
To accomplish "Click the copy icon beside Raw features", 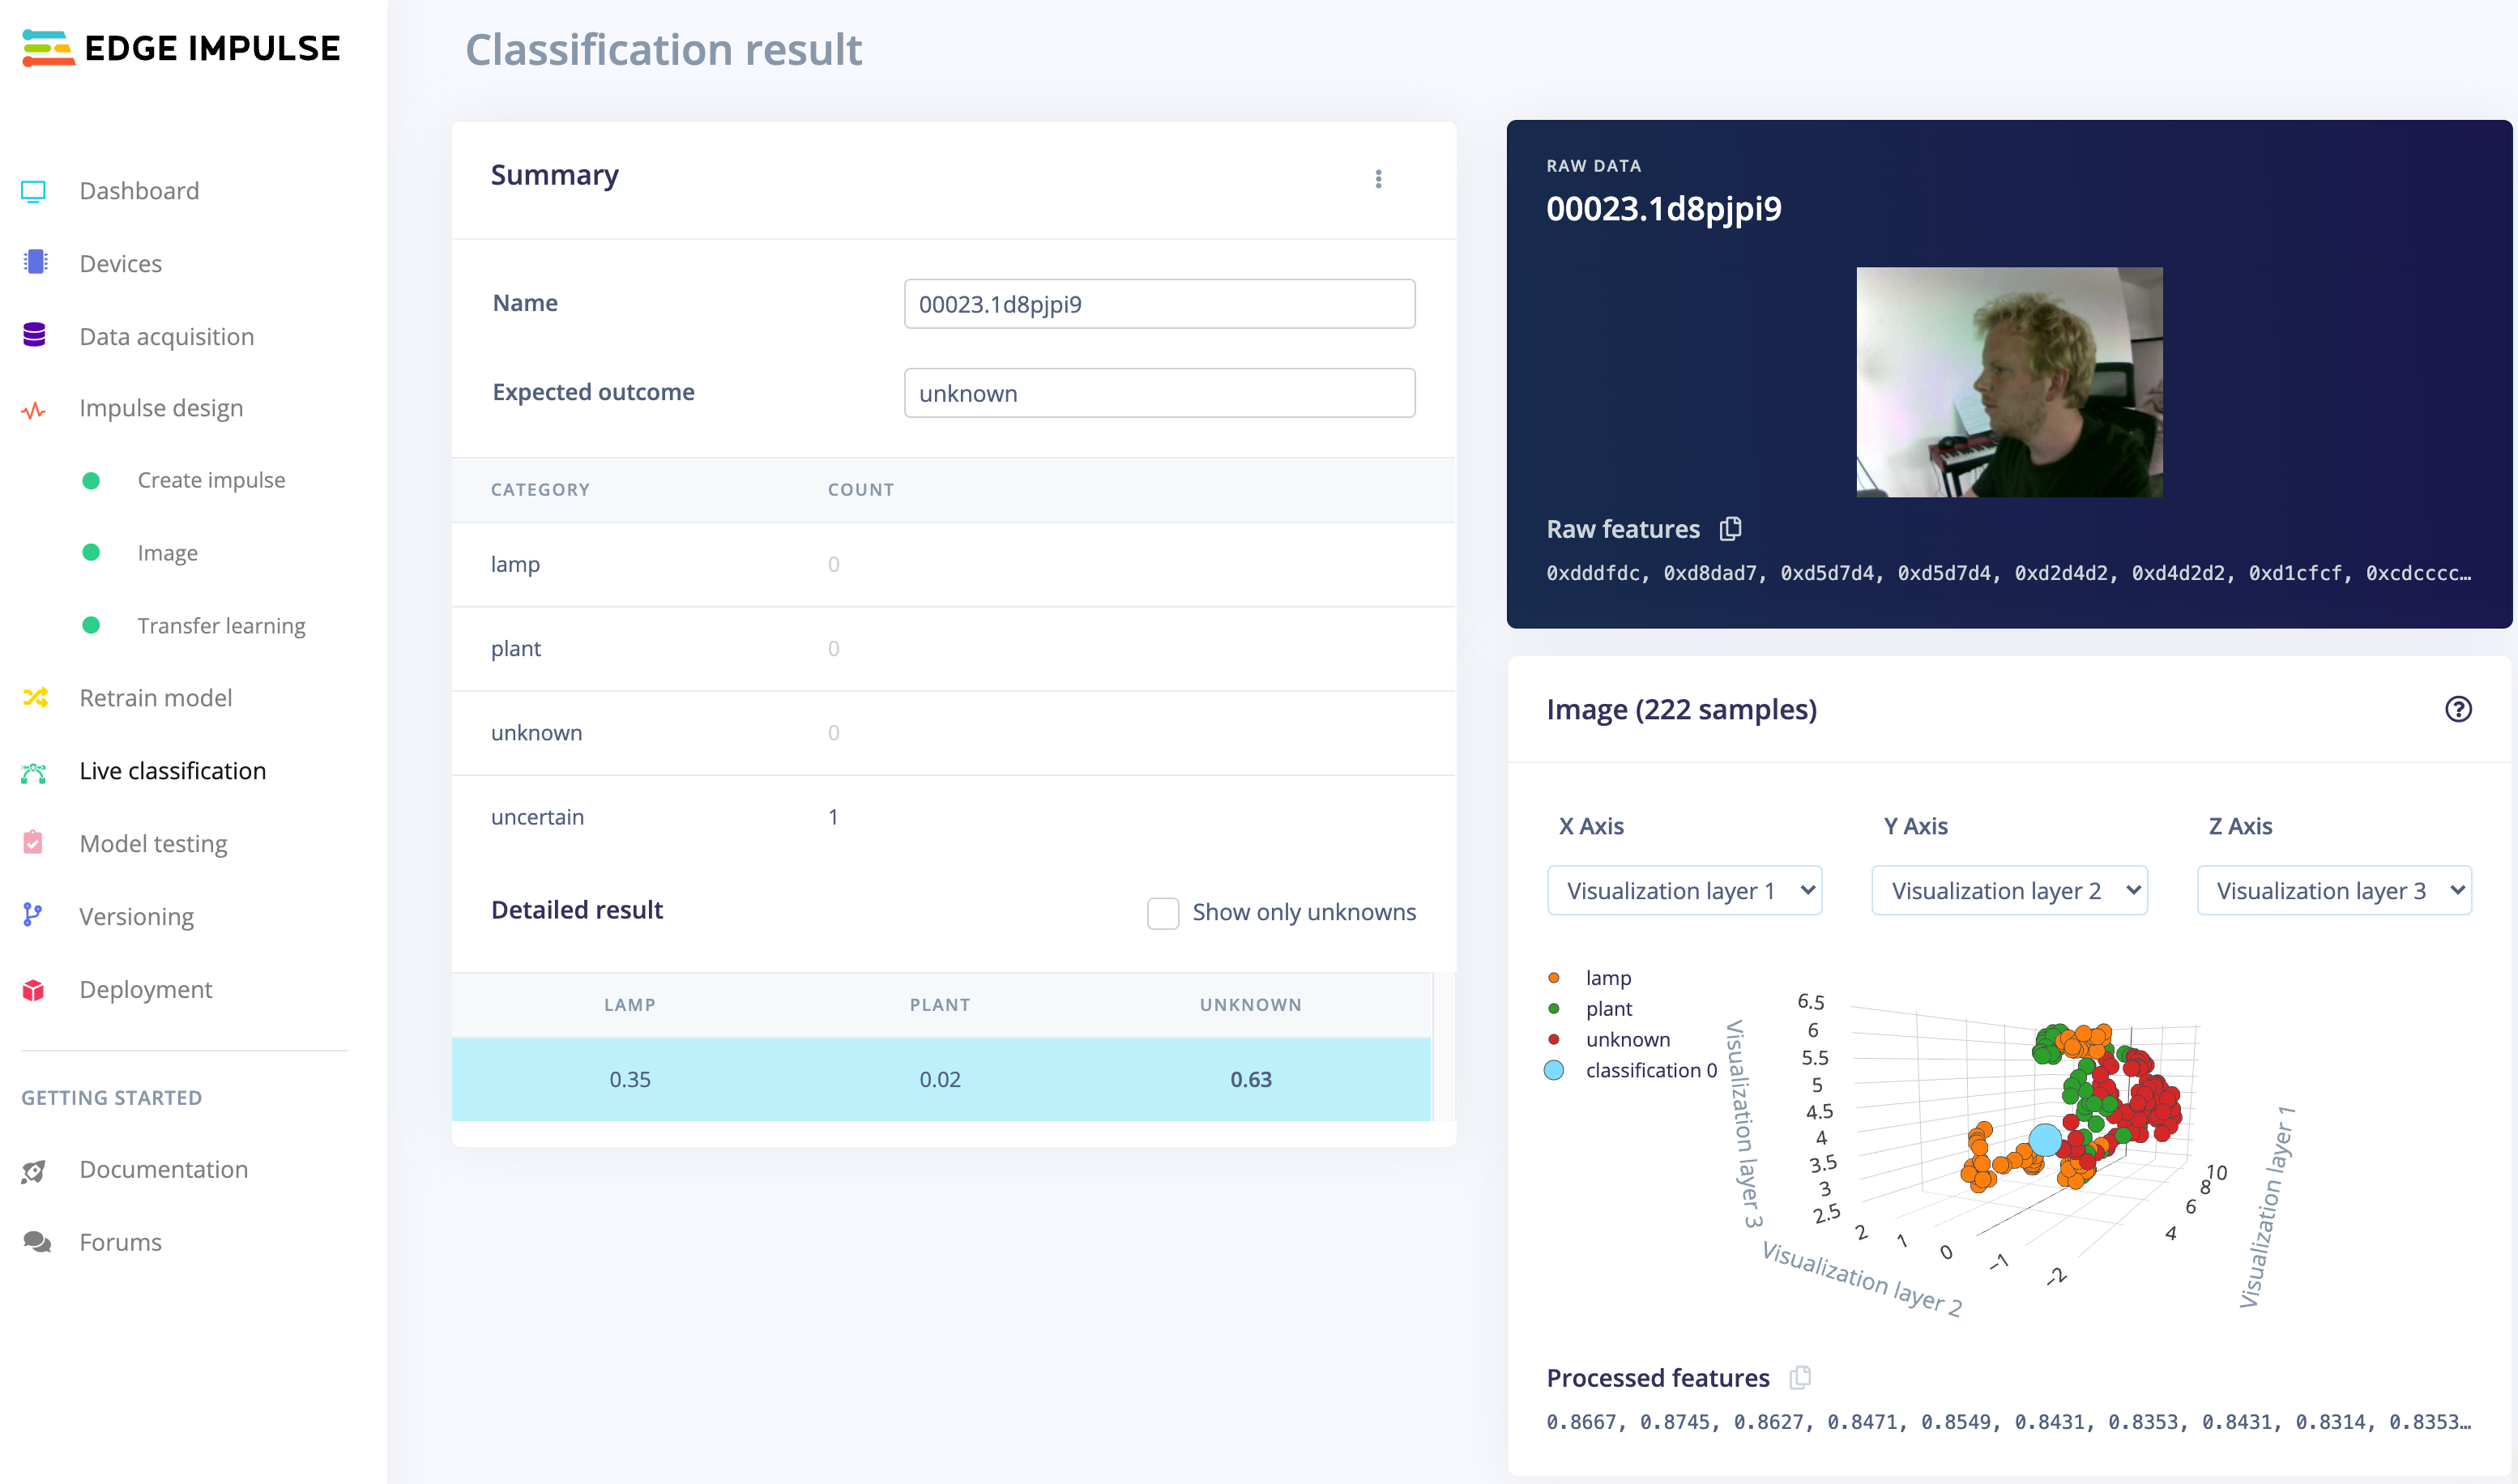I will coord(1730,528).
